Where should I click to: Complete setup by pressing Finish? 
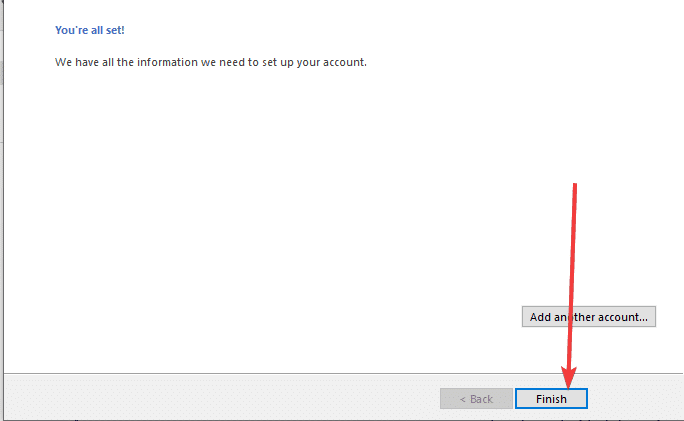click(551, 399)
